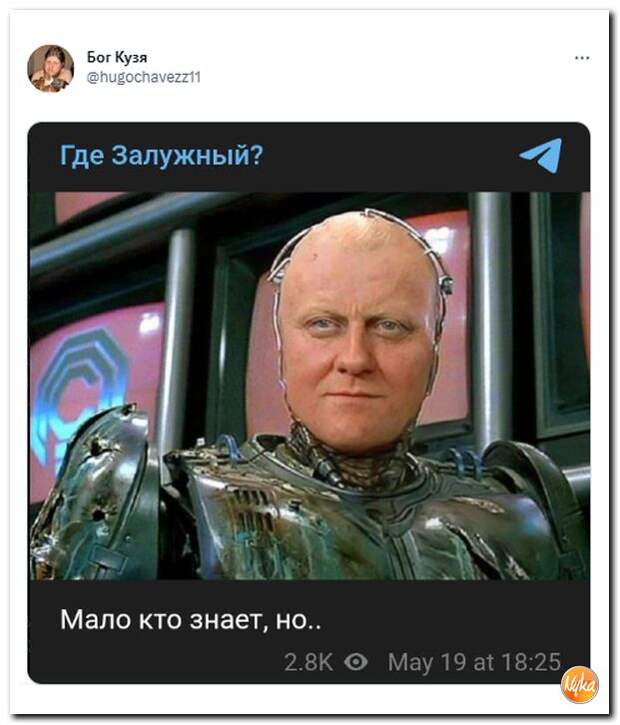Click the eye views icon

pos(356,662)
